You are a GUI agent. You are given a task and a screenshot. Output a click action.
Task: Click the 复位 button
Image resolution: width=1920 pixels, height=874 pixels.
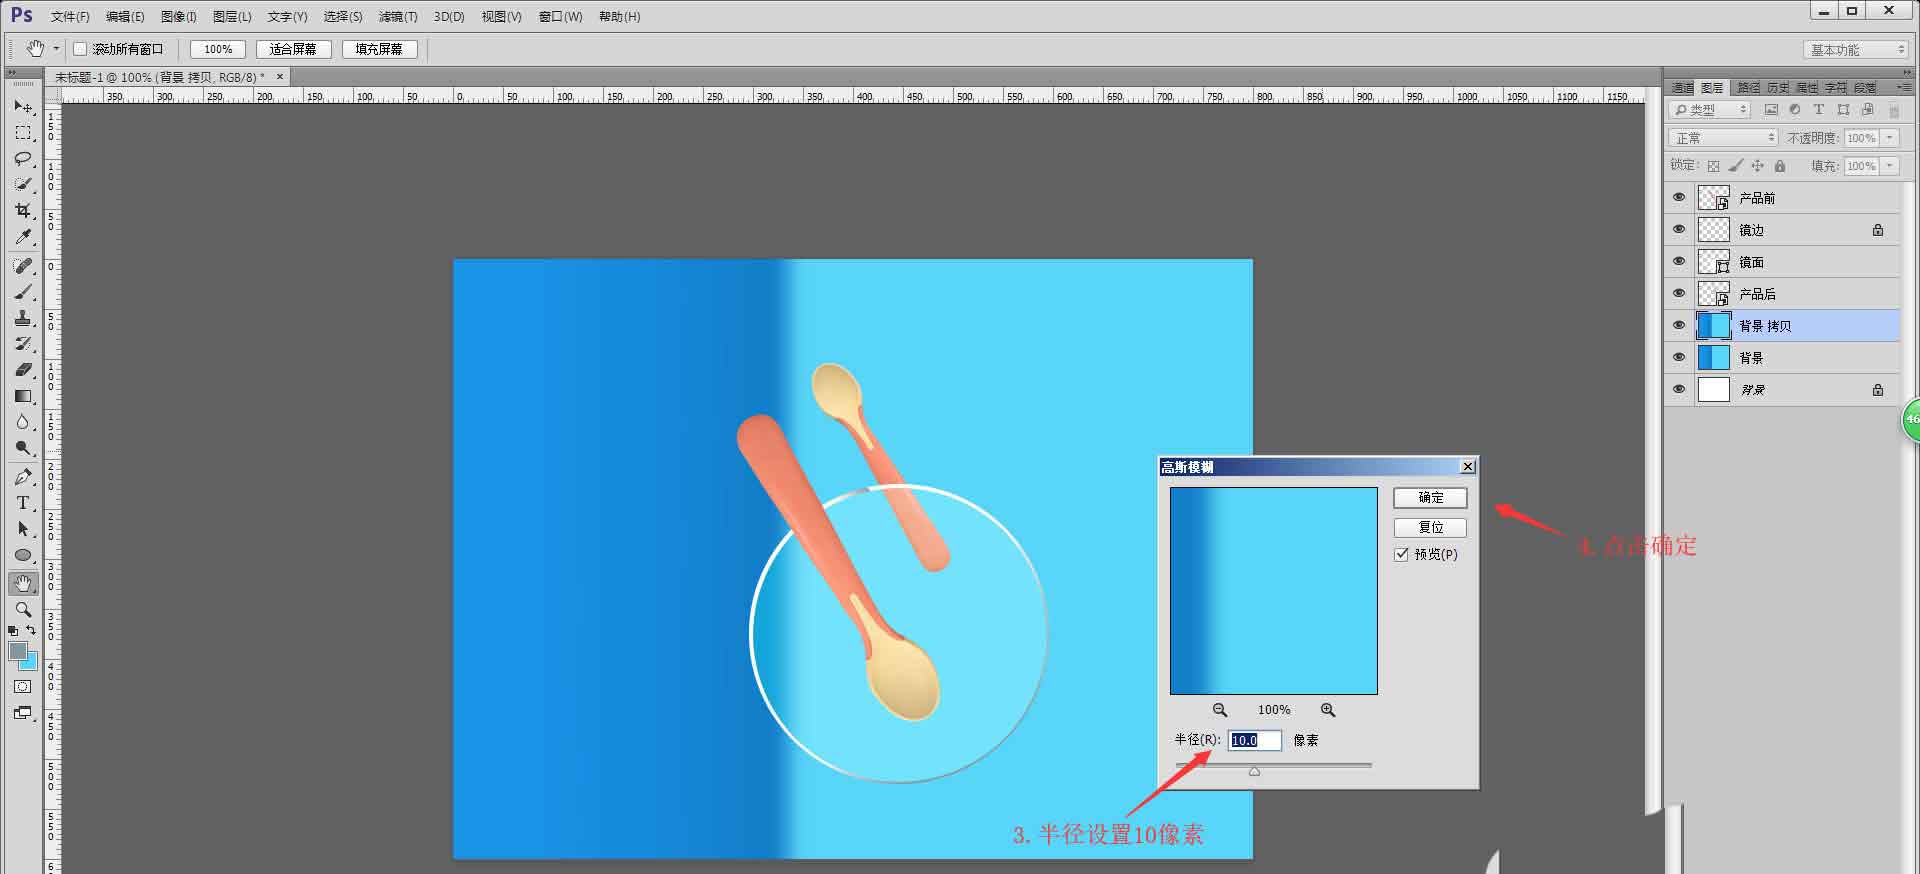pos(1430,528)
